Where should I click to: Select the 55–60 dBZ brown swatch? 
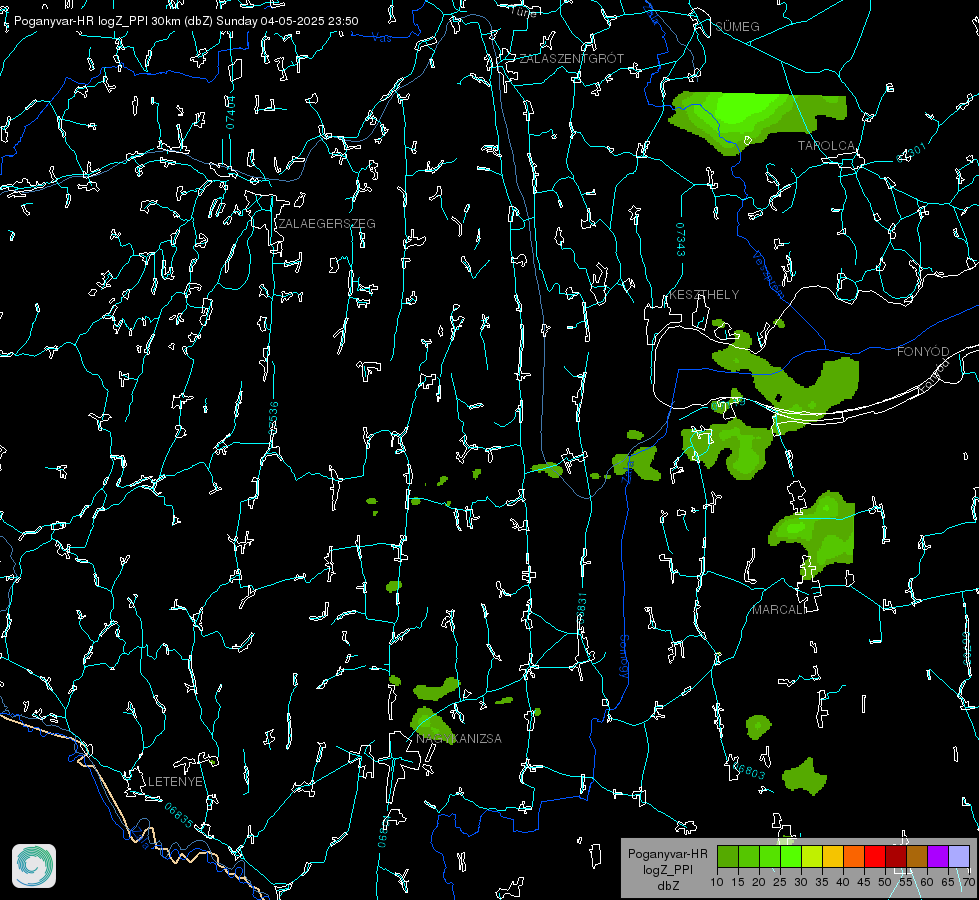917,856
